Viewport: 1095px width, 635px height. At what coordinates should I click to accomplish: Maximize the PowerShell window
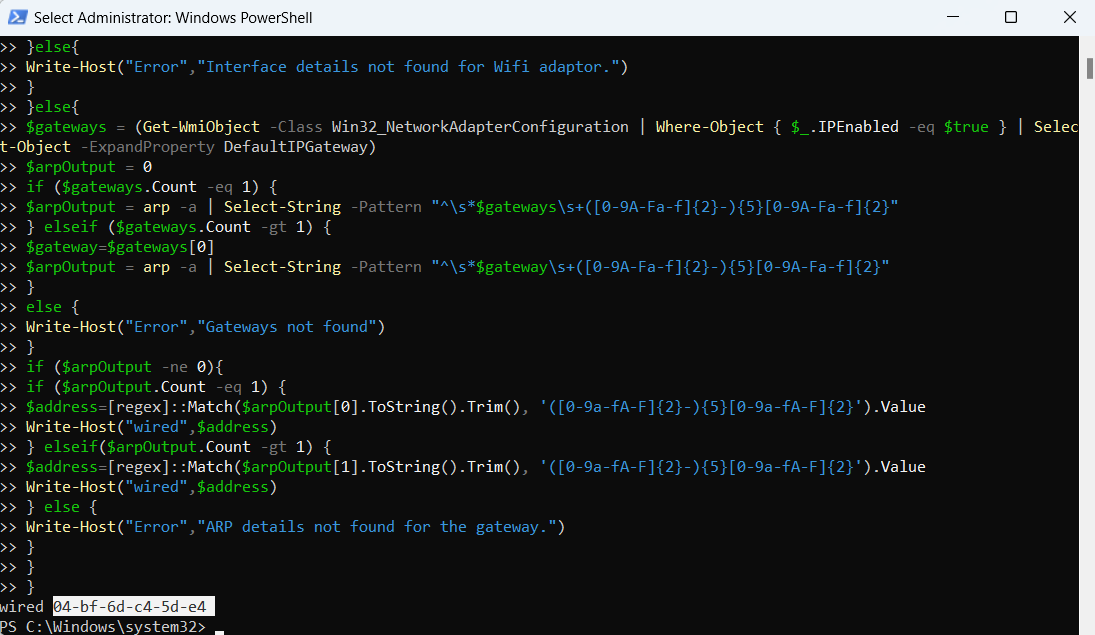coord(1011,17)
